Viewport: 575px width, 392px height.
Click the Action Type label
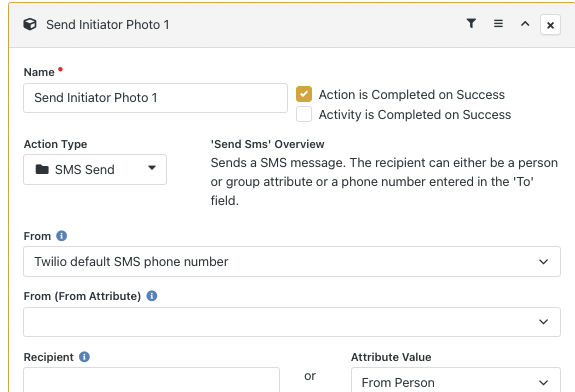point(55,144)
